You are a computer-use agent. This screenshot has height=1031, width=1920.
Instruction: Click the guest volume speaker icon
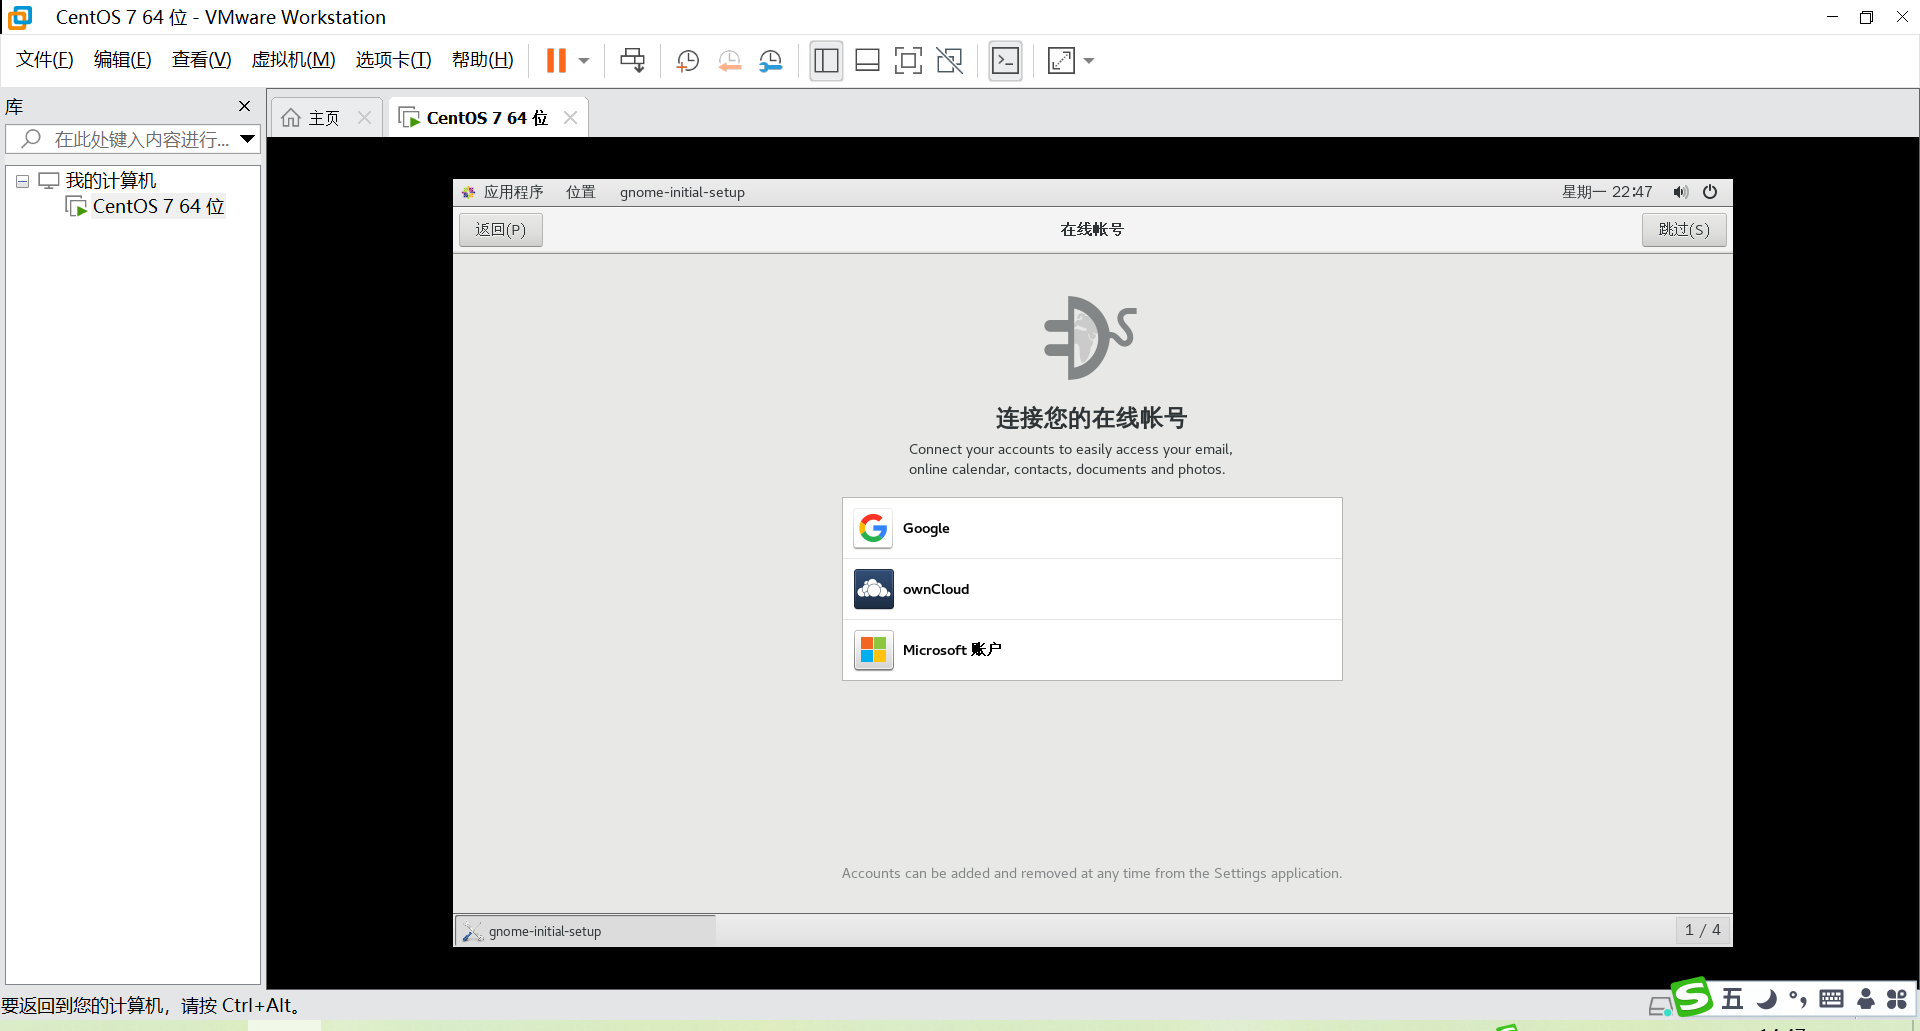tap(1680, 192)
